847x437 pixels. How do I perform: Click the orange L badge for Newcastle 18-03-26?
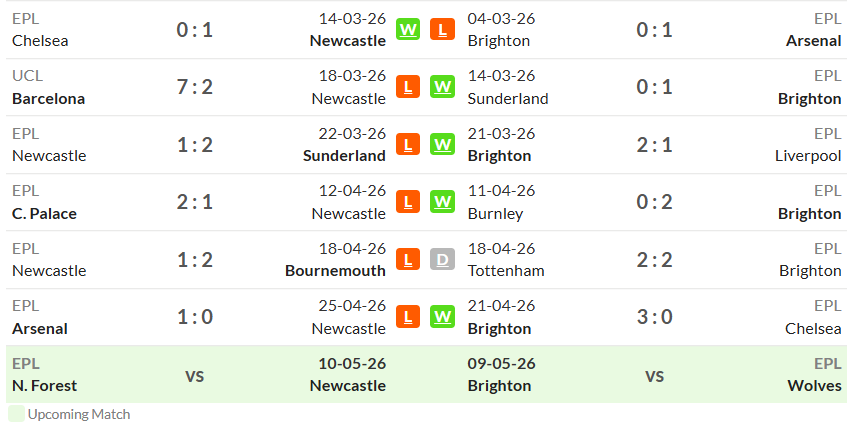(408, 86)
